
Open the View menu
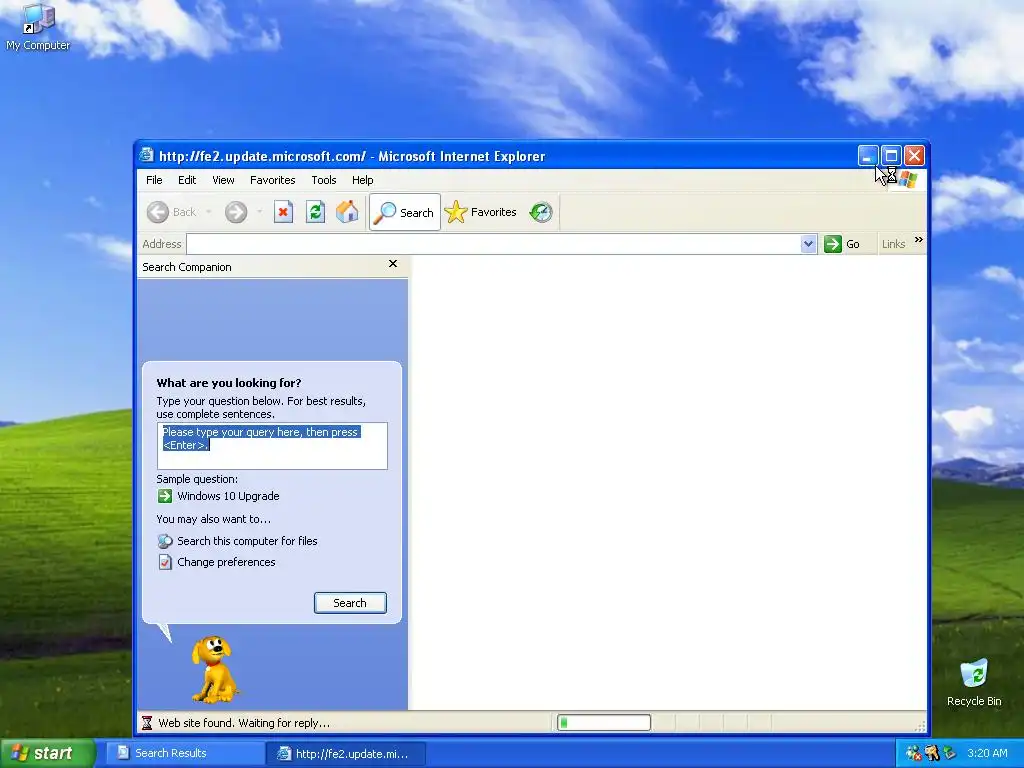tap(223, 180)
